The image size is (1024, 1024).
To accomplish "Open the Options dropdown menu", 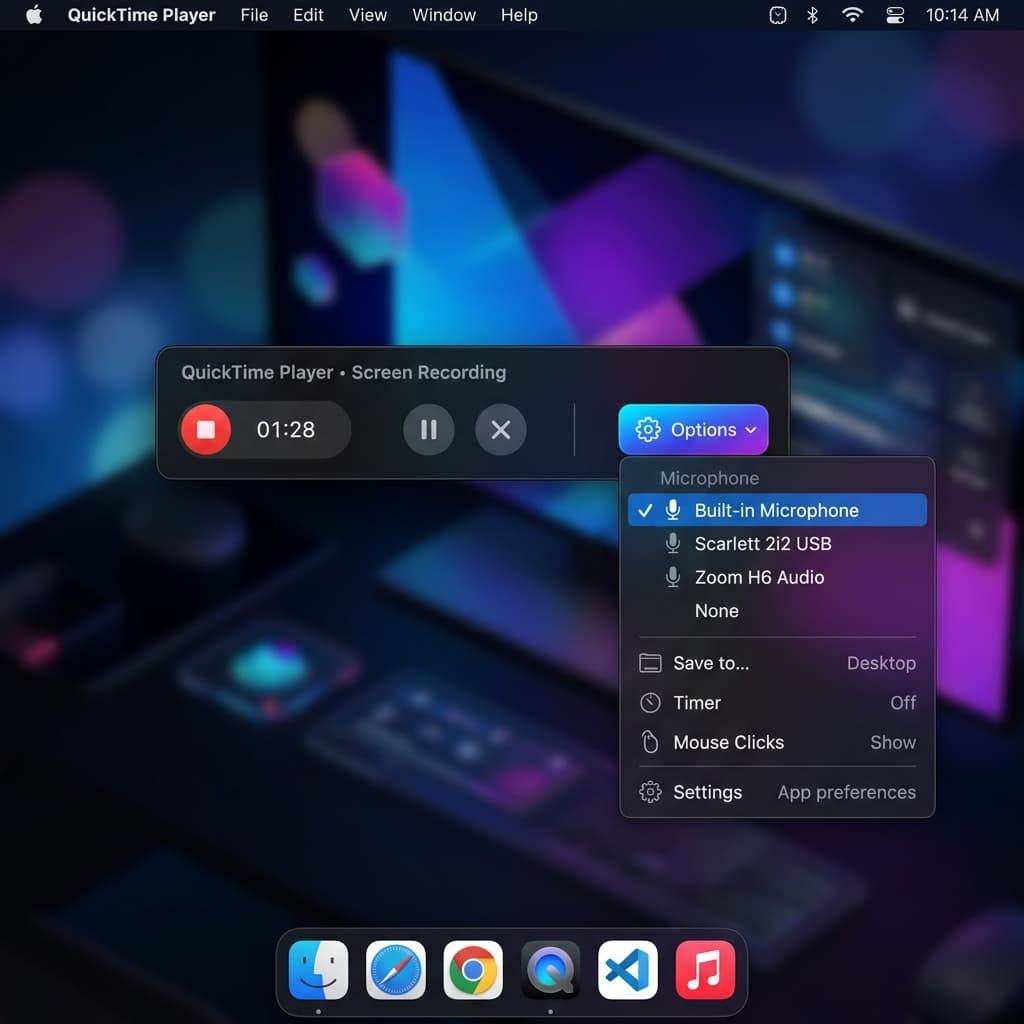I will pyautogui.click(x=694, y=429).
